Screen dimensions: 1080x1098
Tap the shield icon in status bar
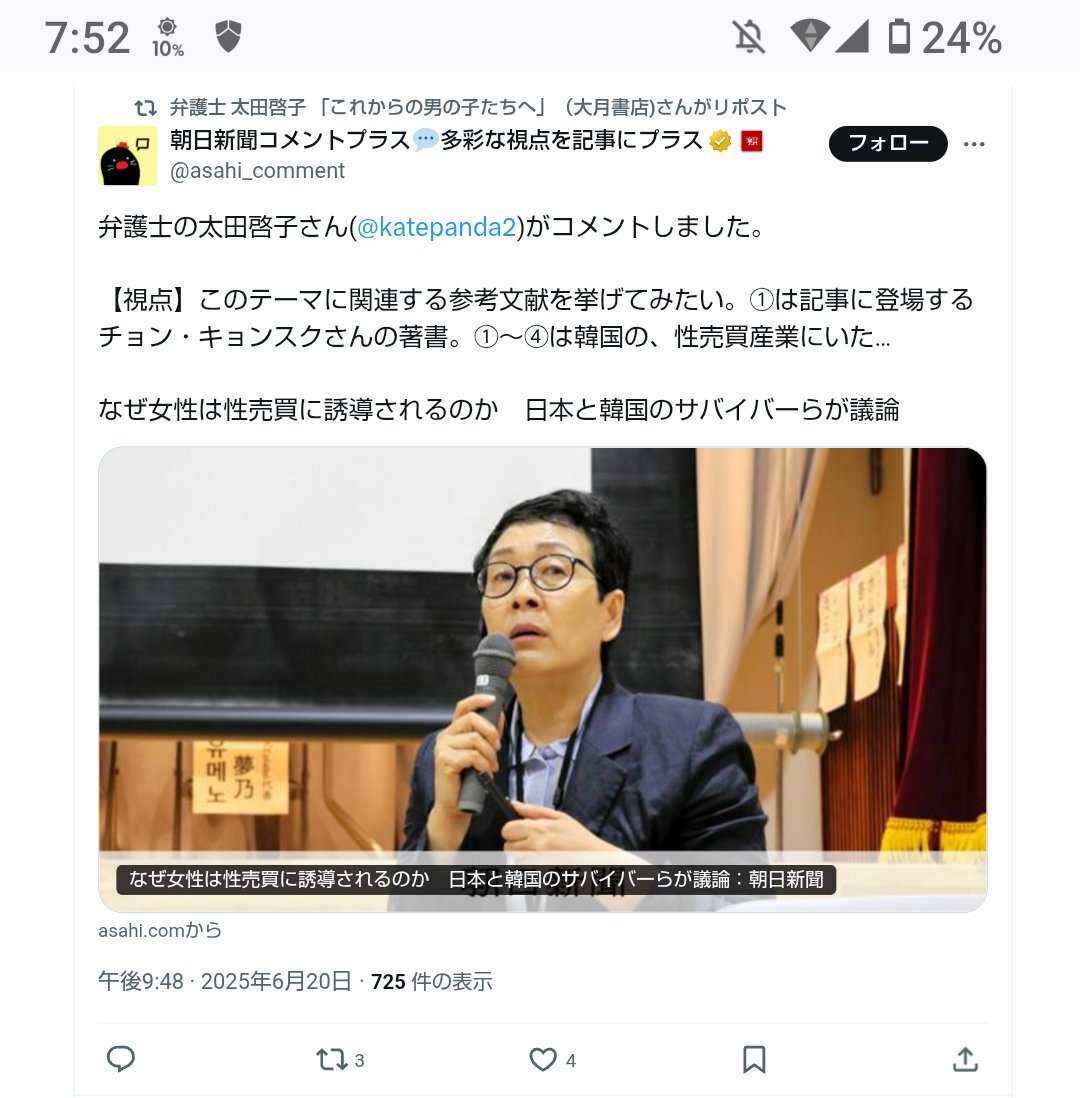228,36
